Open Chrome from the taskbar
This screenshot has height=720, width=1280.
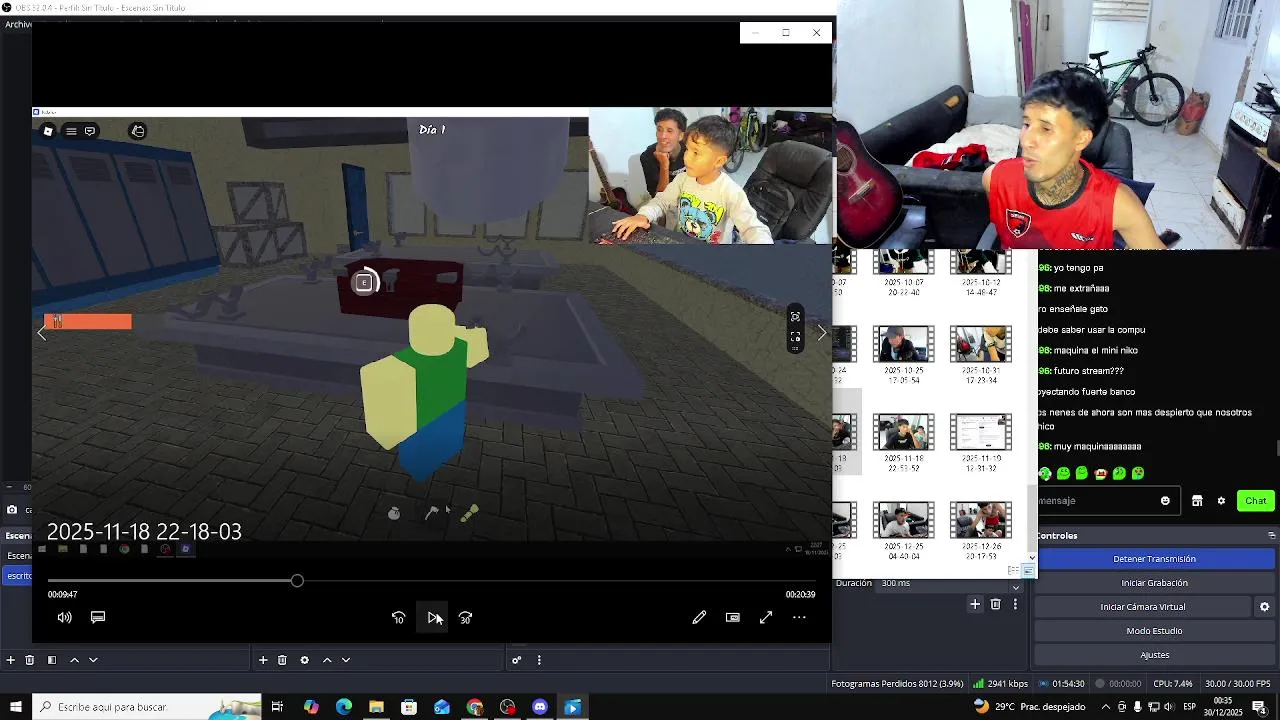474,707
